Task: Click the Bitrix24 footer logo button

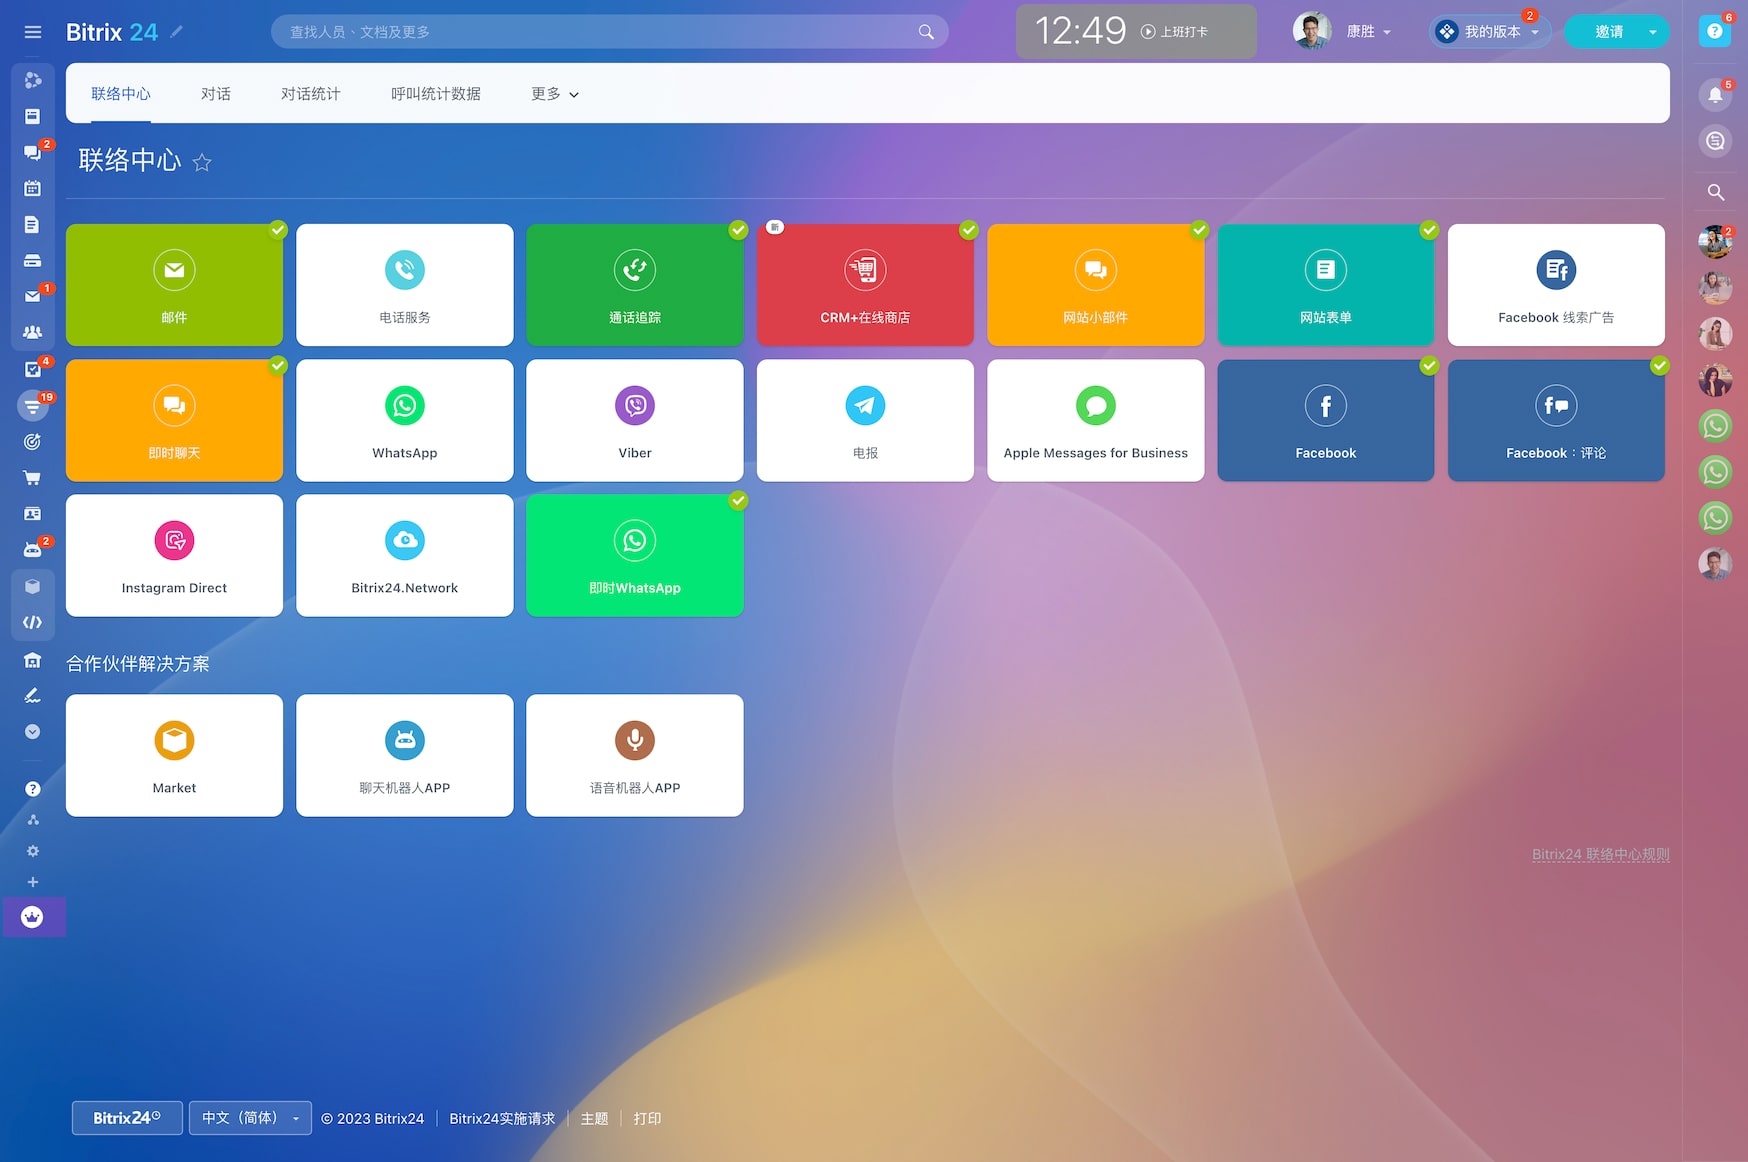Action: [x=127, y=1118]
